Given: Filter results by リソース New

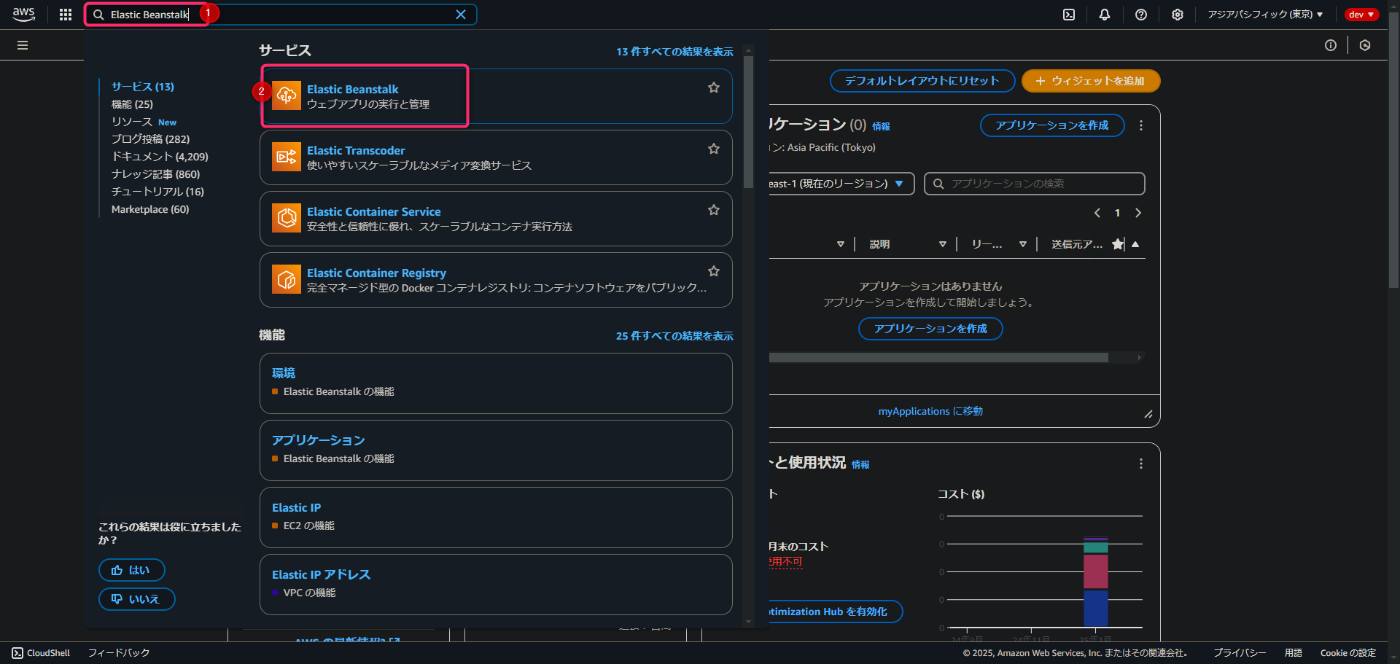Looking at the screenshot, I should click(144, 121).
